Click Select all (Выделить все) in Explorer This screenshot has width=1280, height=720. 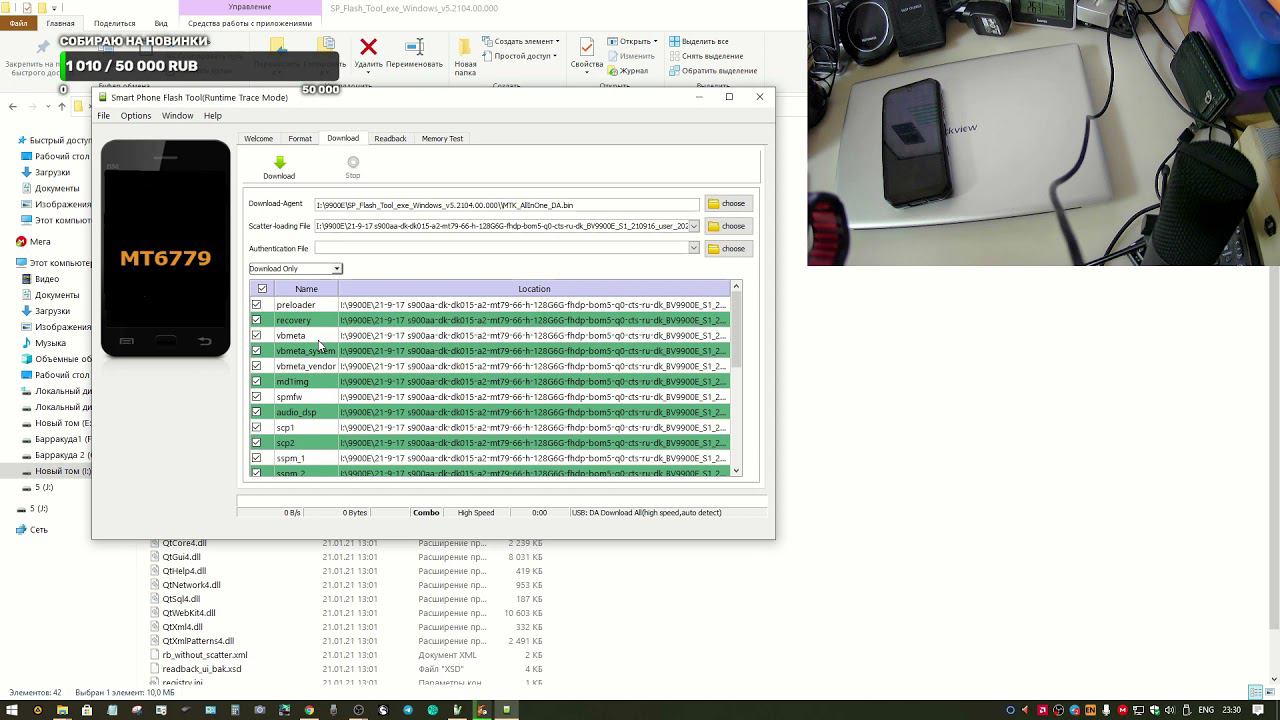coord(698,42)
